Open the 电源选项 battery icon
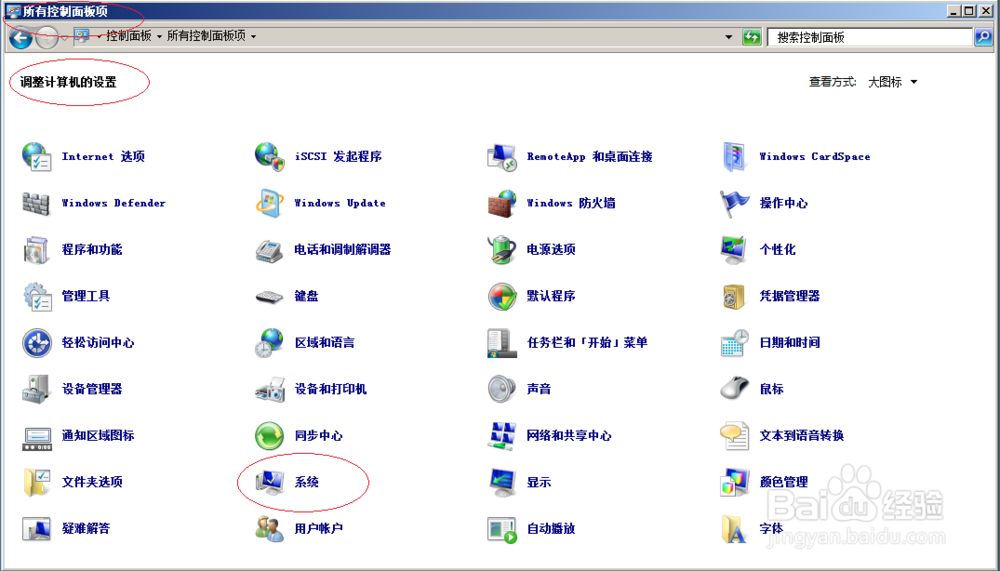1000x571 pixels. (x=502, y=249)
